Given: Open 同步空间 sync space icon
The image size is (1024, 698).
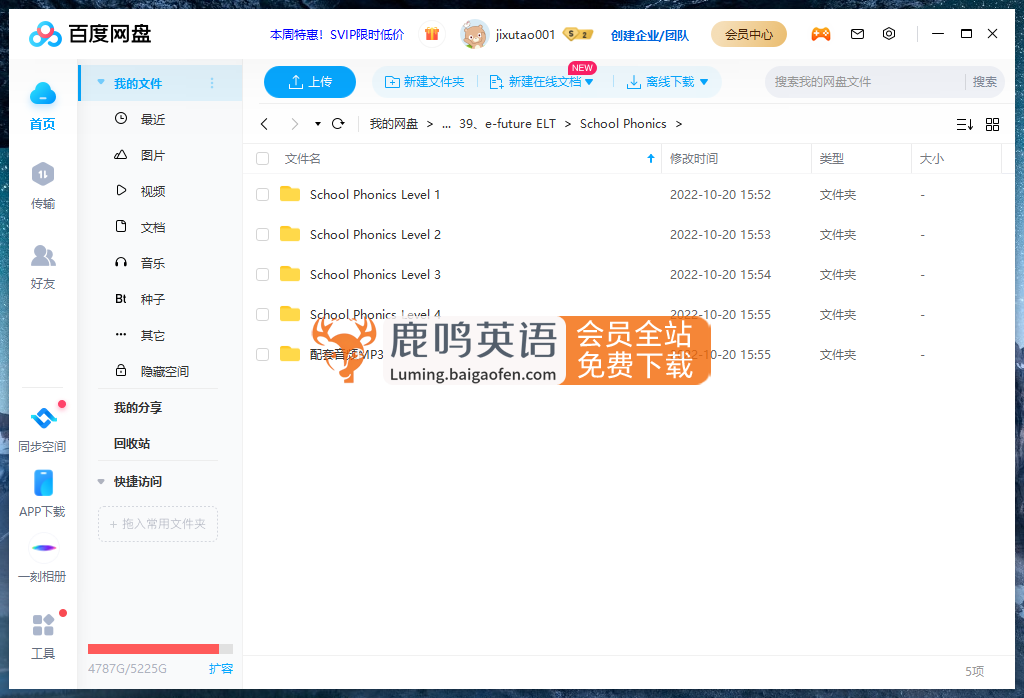Looking at the screenshot, I should (x=43, y=417).
